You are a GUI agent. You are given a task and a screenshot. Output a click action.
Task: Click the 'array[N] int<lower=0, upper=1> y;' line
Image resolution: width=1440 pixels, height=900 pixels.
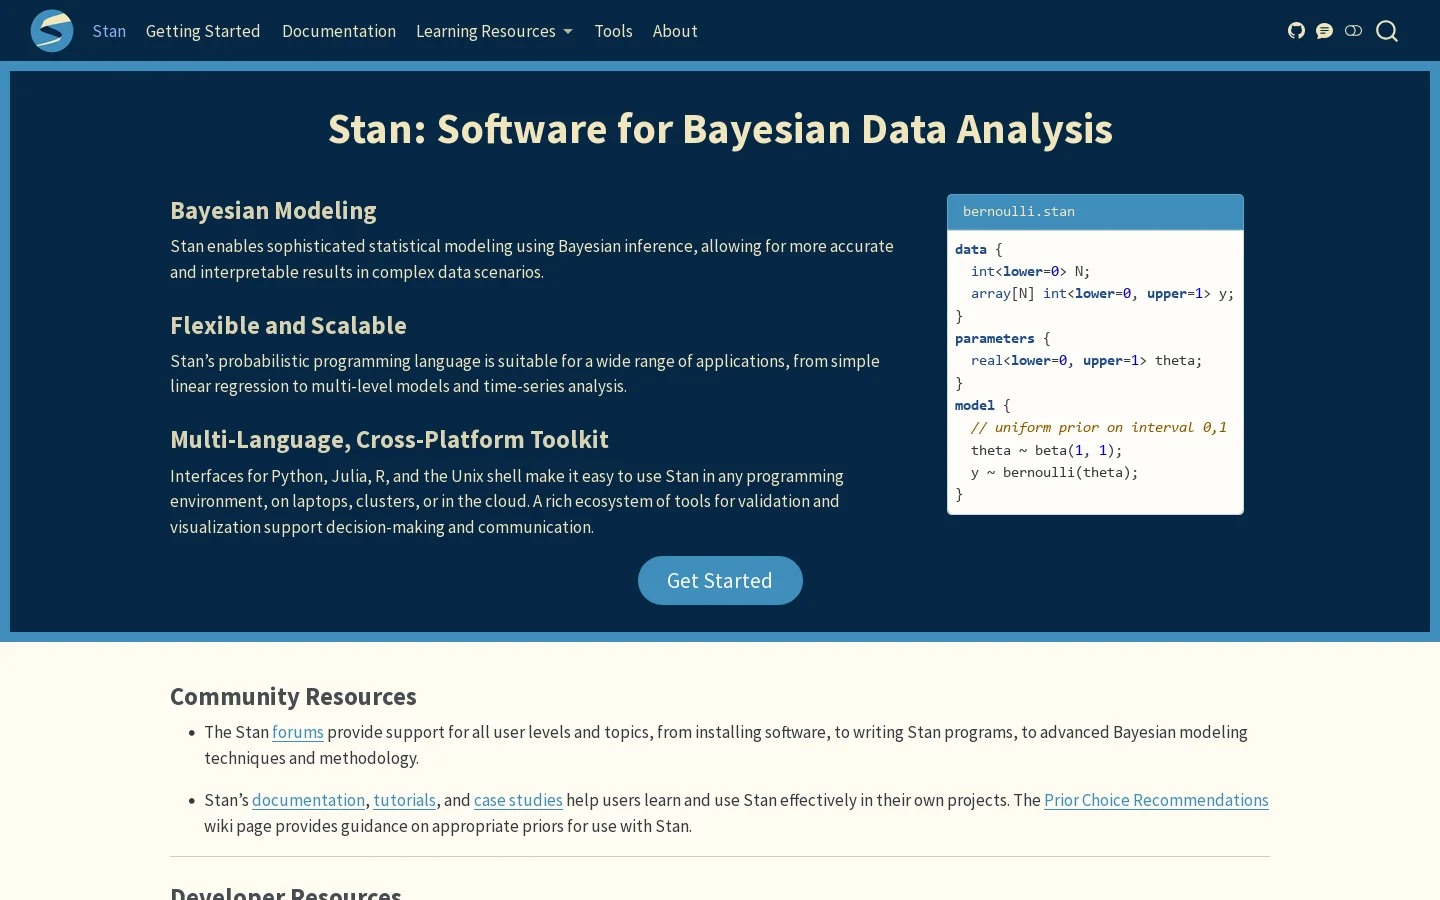[x=1102, y=293]
